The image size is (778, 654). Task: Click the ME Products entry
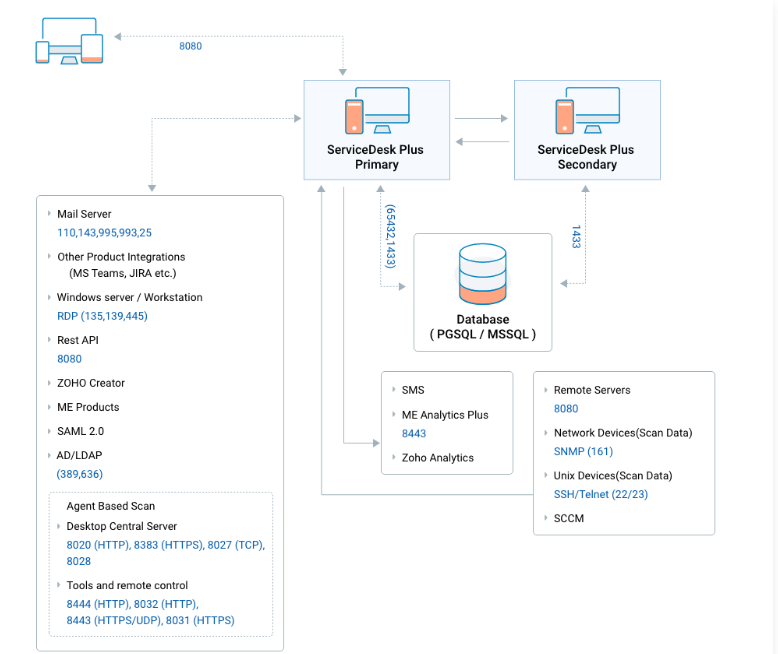[88, 407]
